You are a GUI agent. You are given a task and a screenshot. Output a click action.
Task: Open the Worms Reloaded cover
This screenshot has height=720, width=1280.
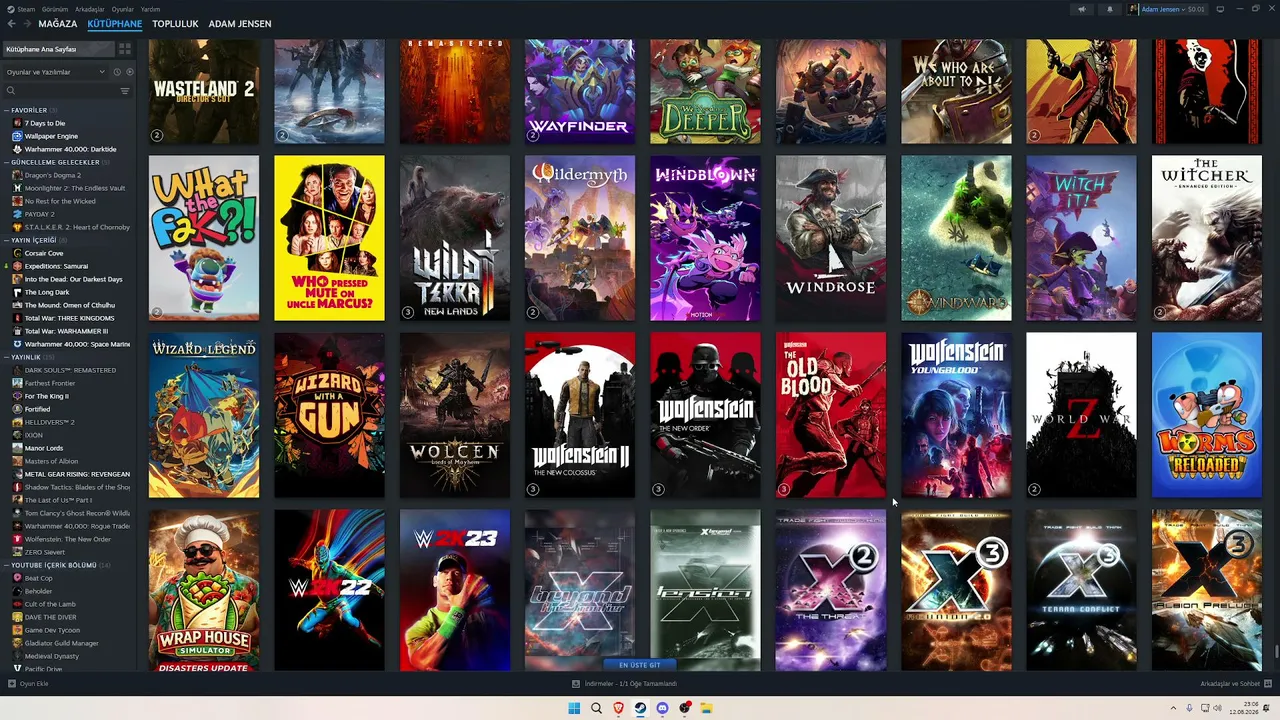click(1206, 415)
